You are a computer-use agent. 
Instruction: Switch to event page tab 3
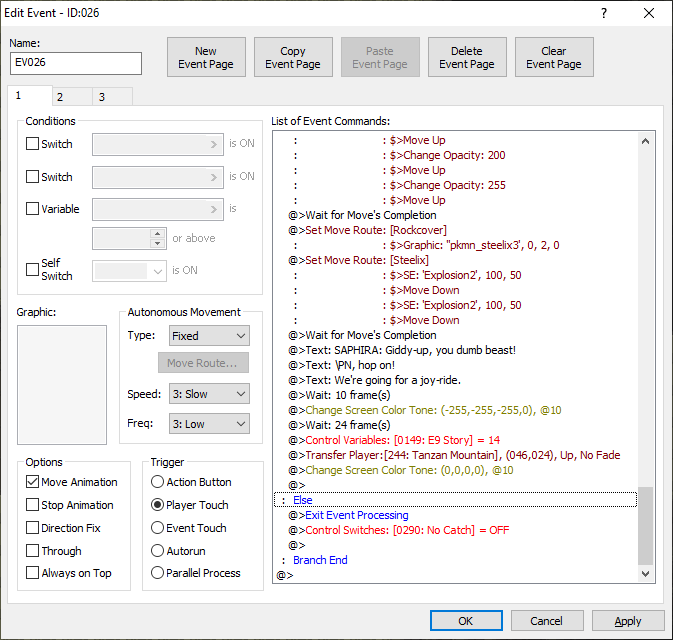pos(101,97)
